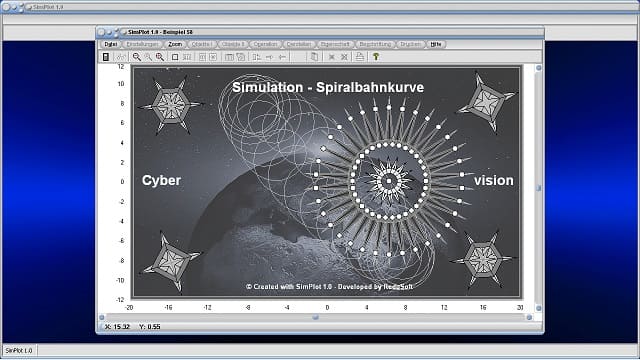Click the 'Cyber' label in plot
The height and width of the screenshot is (360, 640).
[161, 180]
